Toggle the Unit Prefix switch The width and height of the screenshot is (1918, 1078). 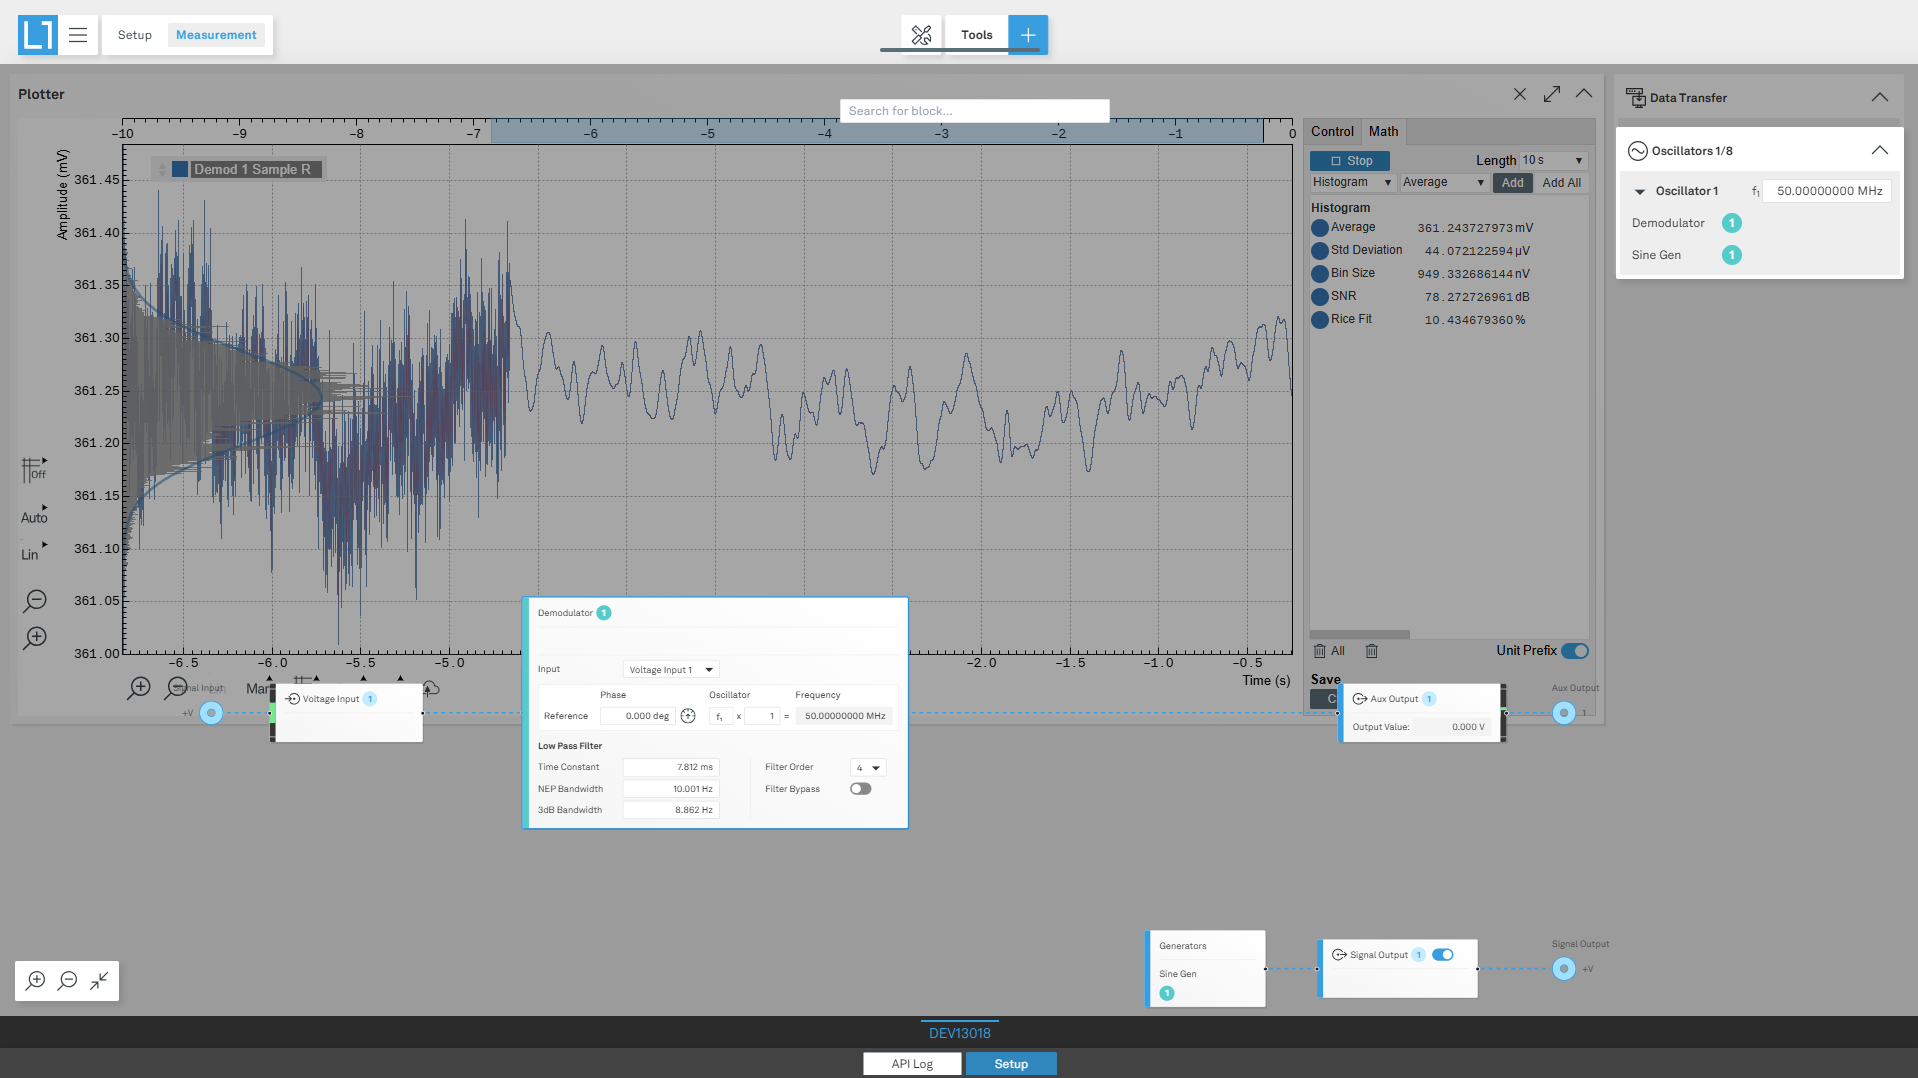coord(1574,651)
